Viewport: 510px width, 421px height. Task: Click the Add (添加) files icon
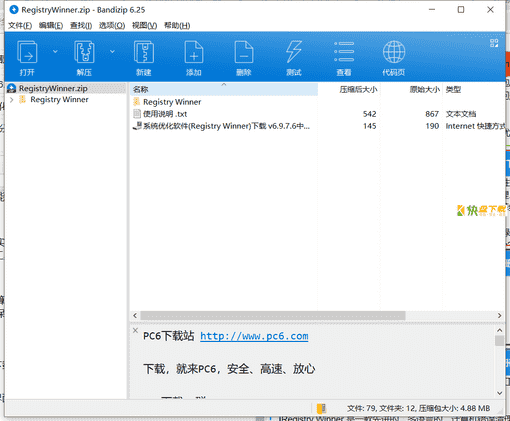pyautogui.click(x=194, y=52)
